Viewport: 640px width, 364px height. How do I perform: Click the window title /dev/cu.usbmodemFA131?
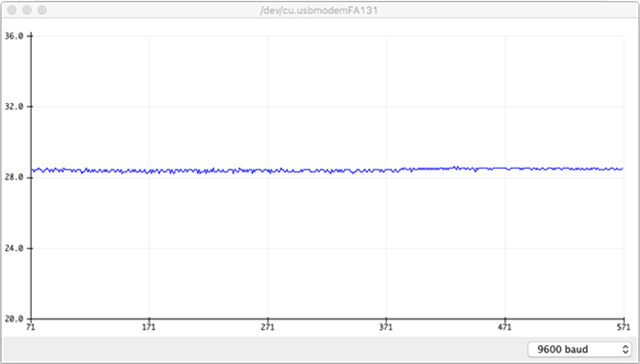(x=319, y=10)
